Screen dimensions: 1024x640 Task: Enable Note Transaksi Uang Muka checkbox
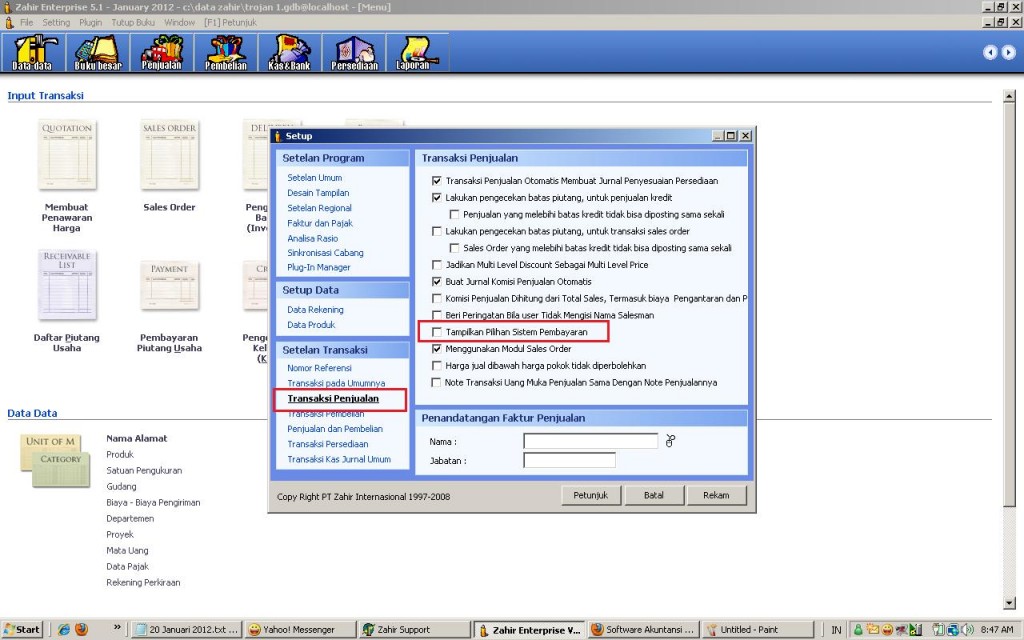437,383
